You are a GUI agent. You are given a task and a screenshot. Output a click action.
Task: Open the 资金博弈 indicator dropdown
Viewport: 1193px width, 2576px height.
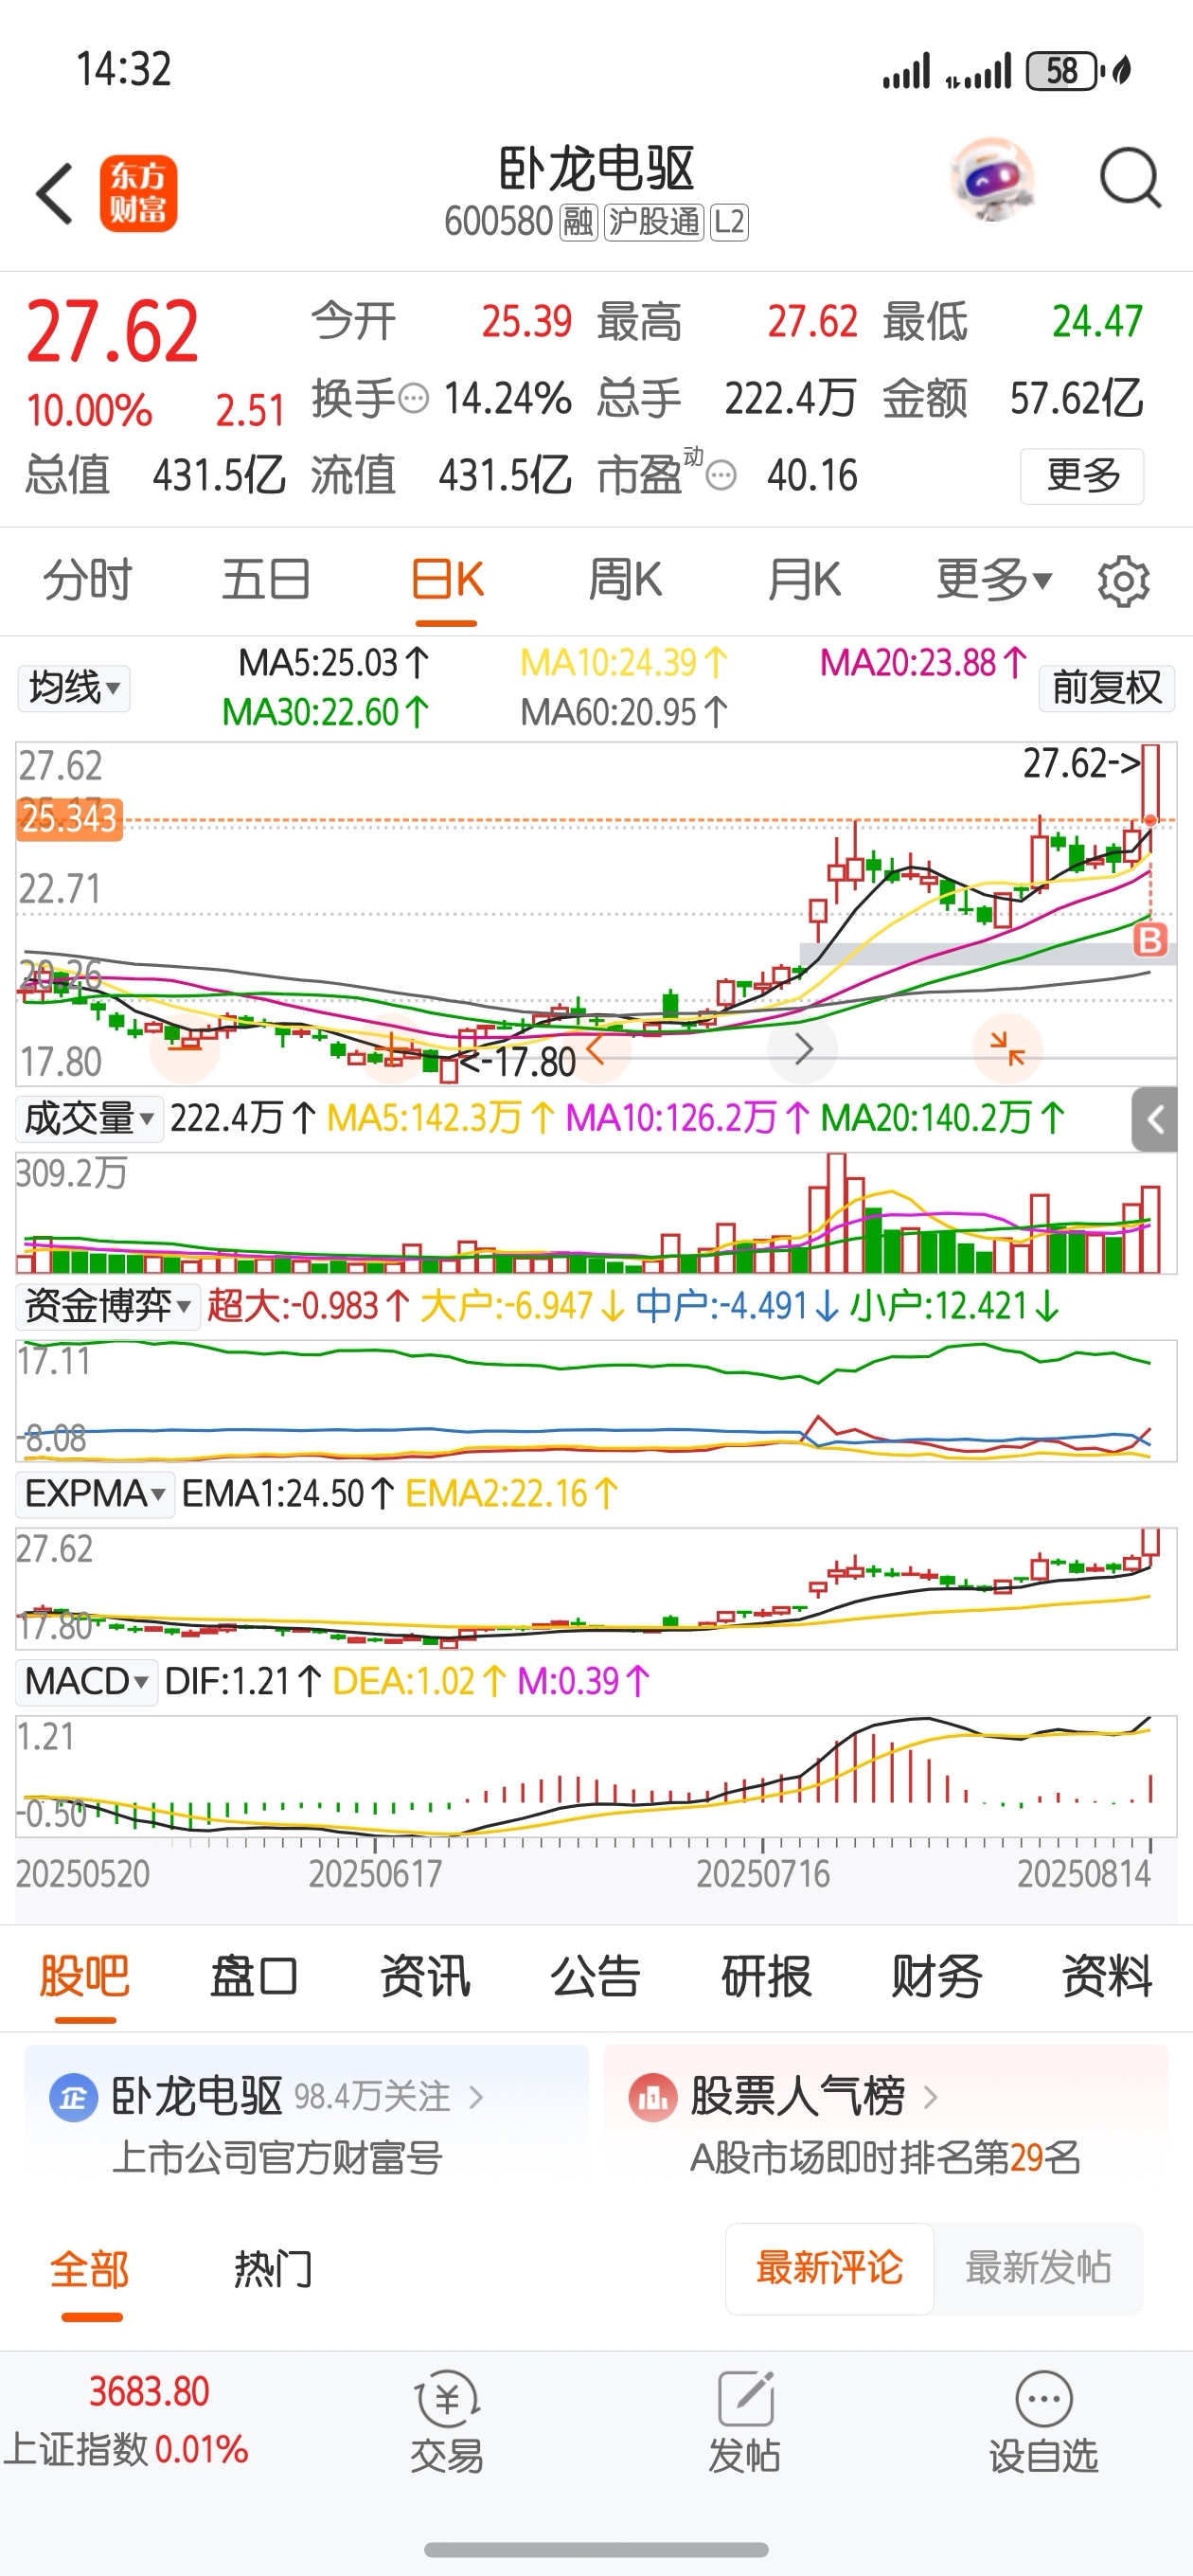[107, 1306]
